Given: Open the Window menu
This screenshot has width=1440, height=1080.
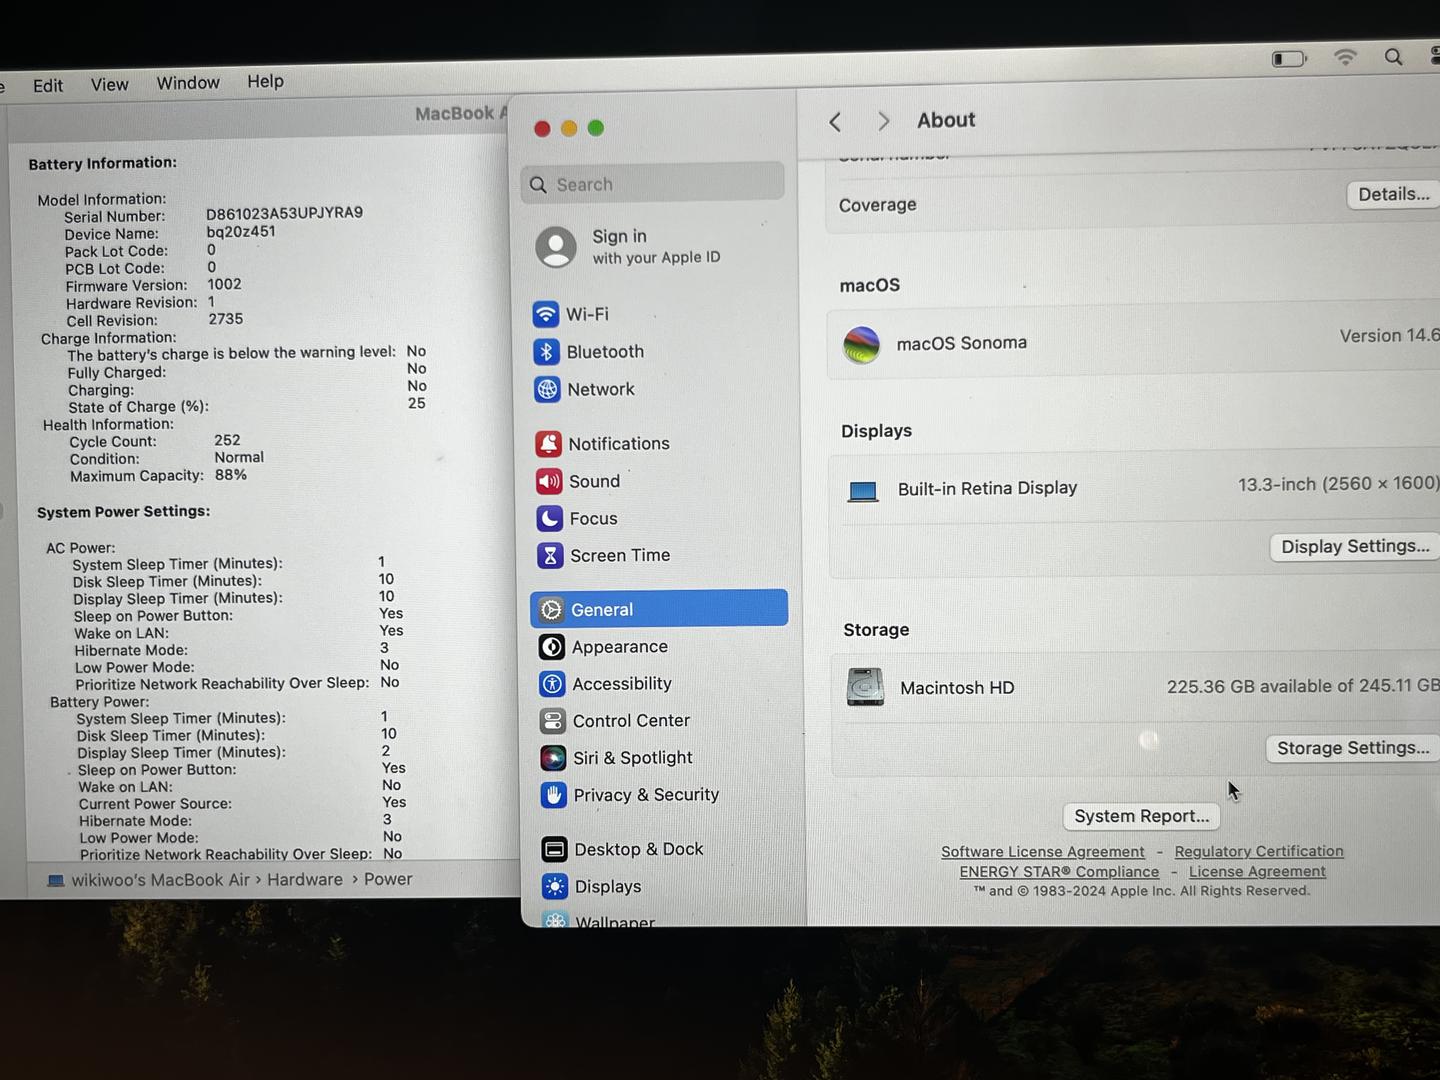Looking at the screenshot, I should tap(188, 83).
